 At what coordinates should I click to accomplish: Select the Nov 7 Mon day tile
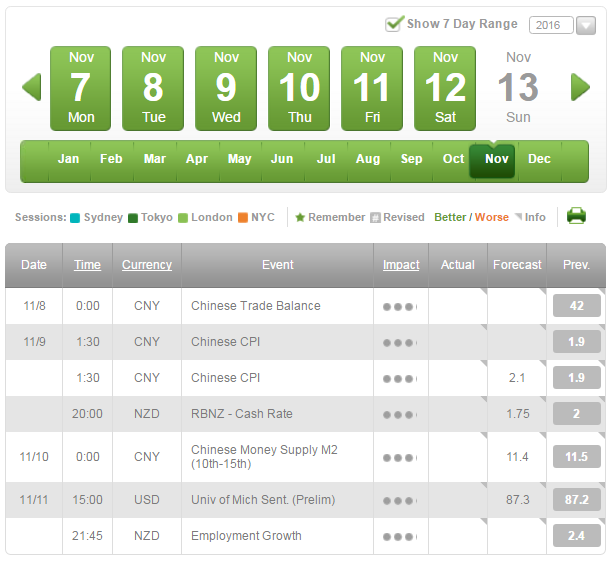point(81,89)
